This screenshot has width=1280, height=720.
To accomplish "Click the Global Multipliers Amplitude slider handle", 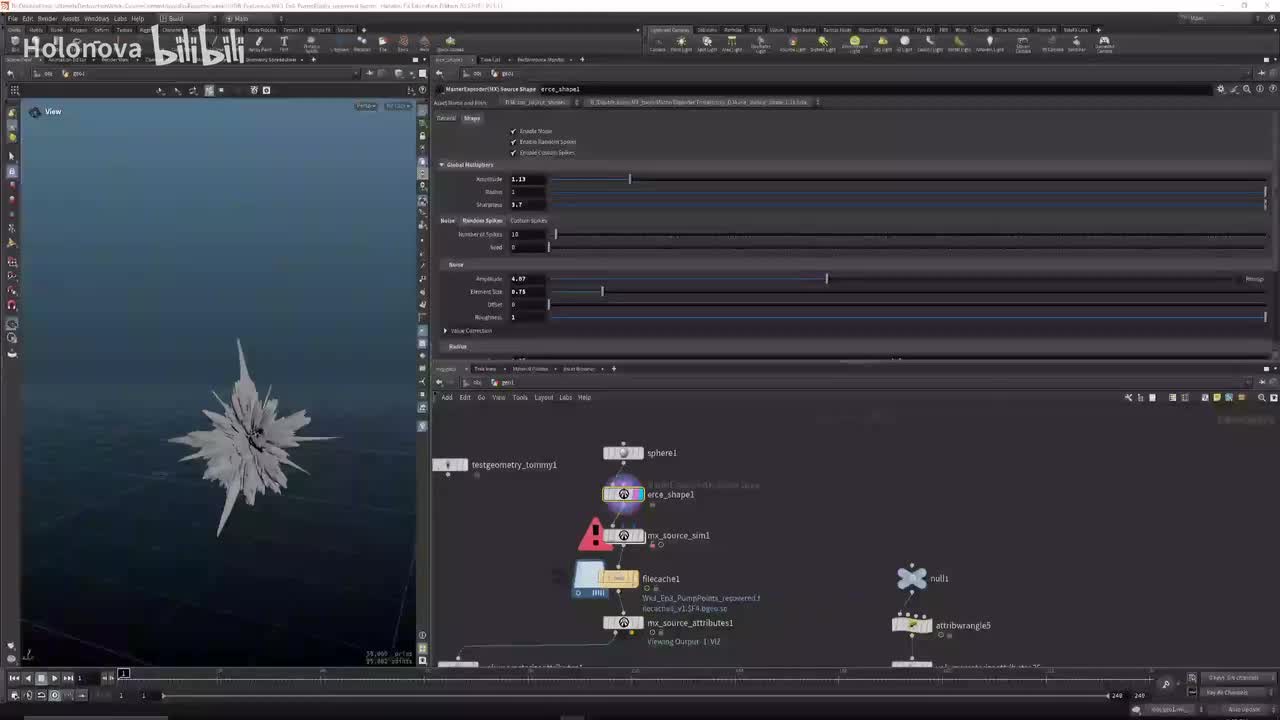I will click(630, 179).
